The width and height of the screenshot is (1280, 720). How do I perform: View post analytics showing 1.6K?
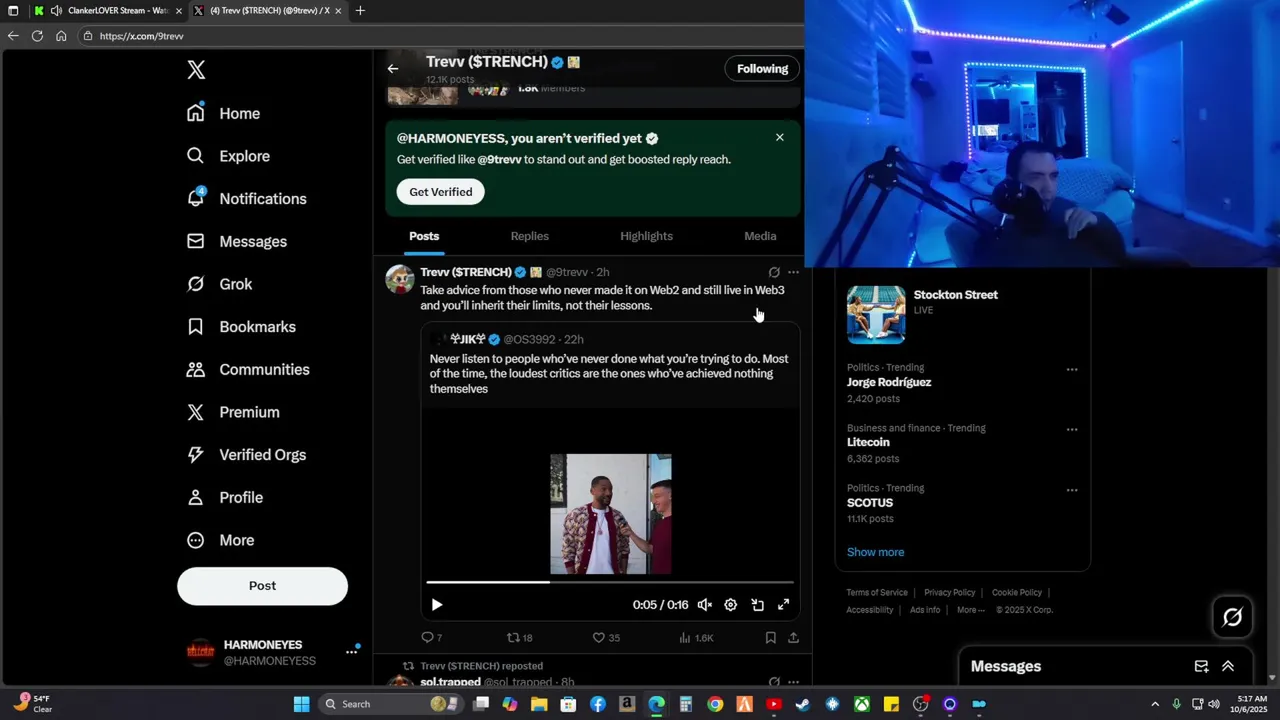click(x=696, y=638)
